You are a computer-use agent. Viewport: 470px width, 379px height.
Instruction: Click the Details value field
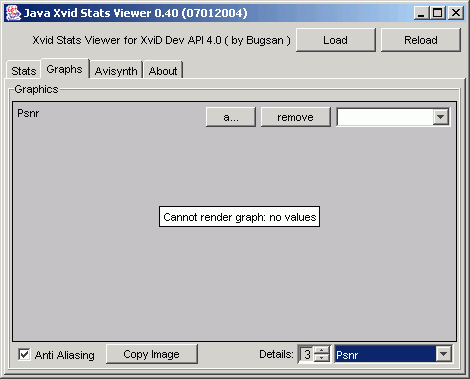coord(307,354)
